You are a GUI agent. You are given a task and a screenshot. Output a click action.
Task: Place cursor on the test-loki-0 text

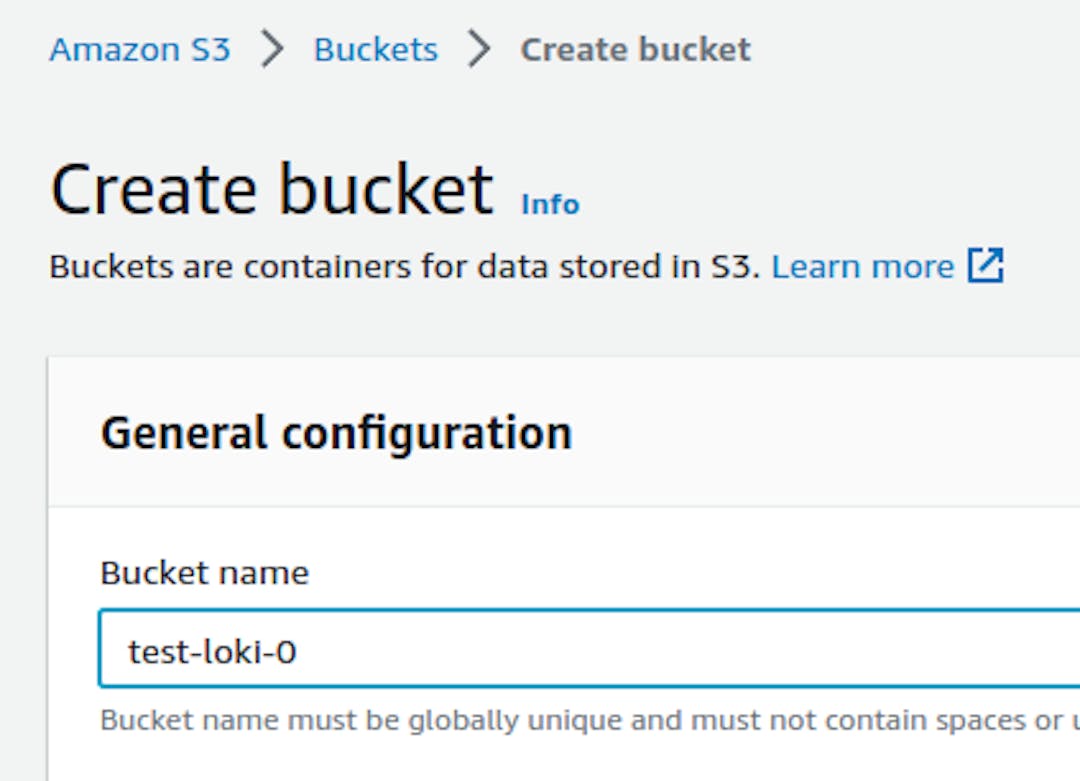(212, 652)
